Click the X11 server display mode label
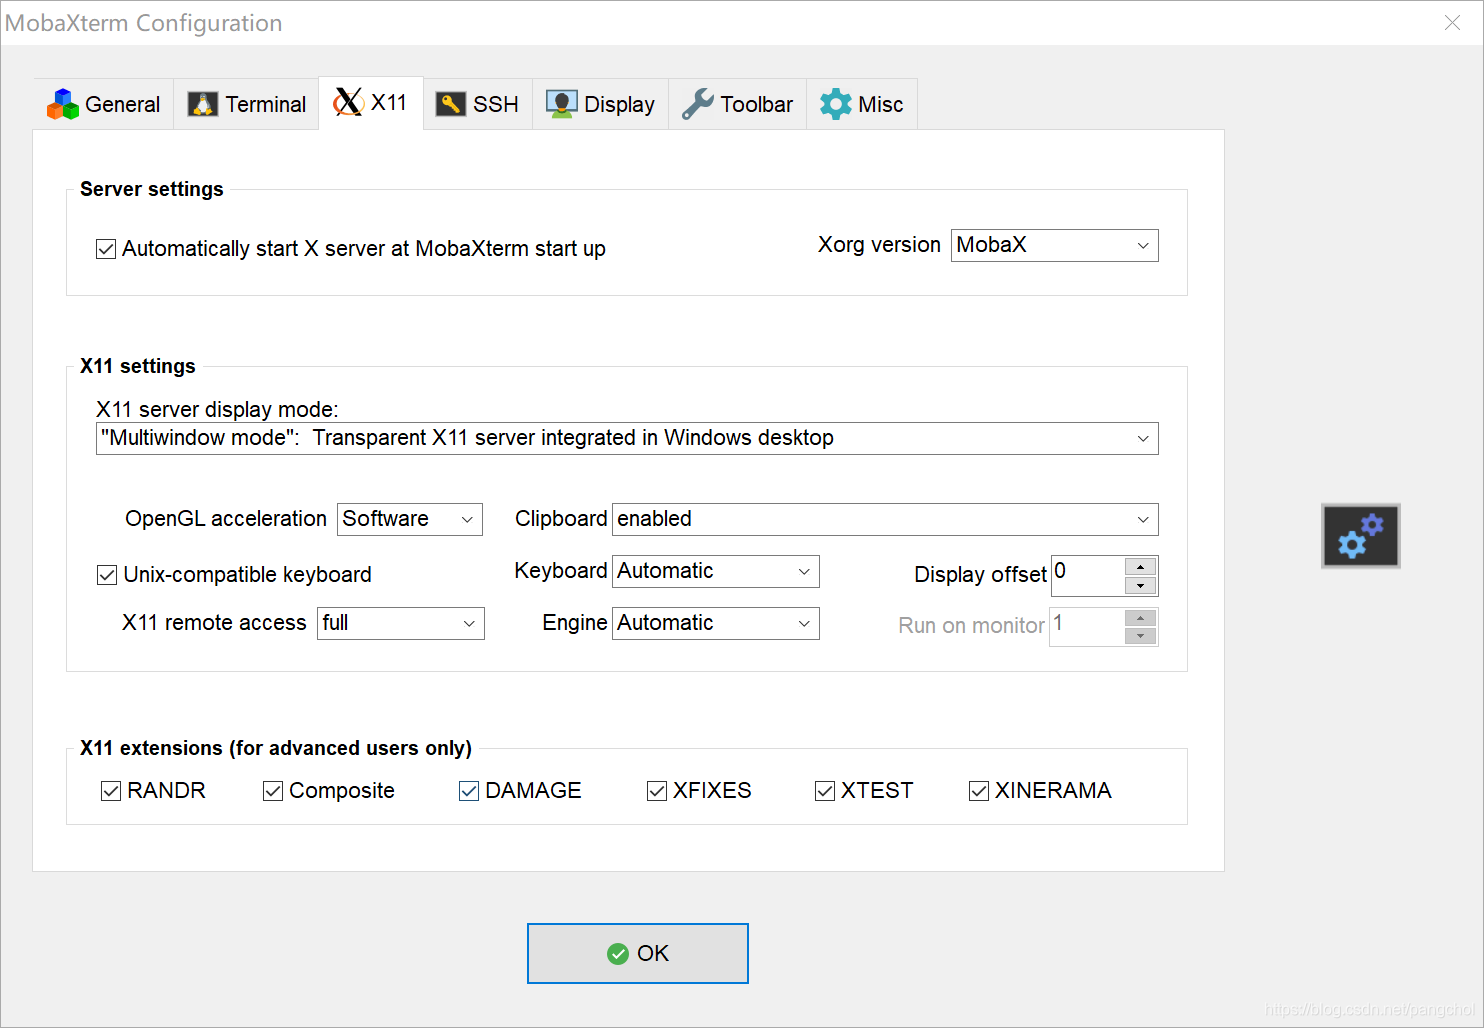The height and width of the screenshot is (1028, 1484). (x=217, y=409)
